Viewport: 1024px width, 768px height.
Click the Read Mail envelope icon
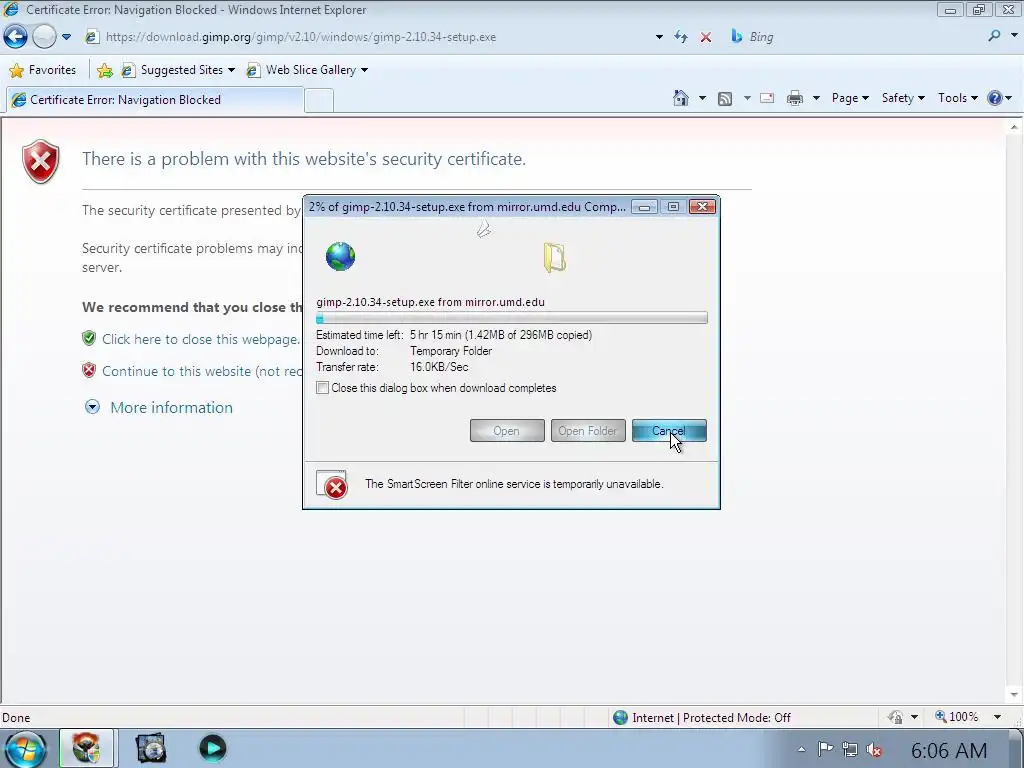(767, 99)
